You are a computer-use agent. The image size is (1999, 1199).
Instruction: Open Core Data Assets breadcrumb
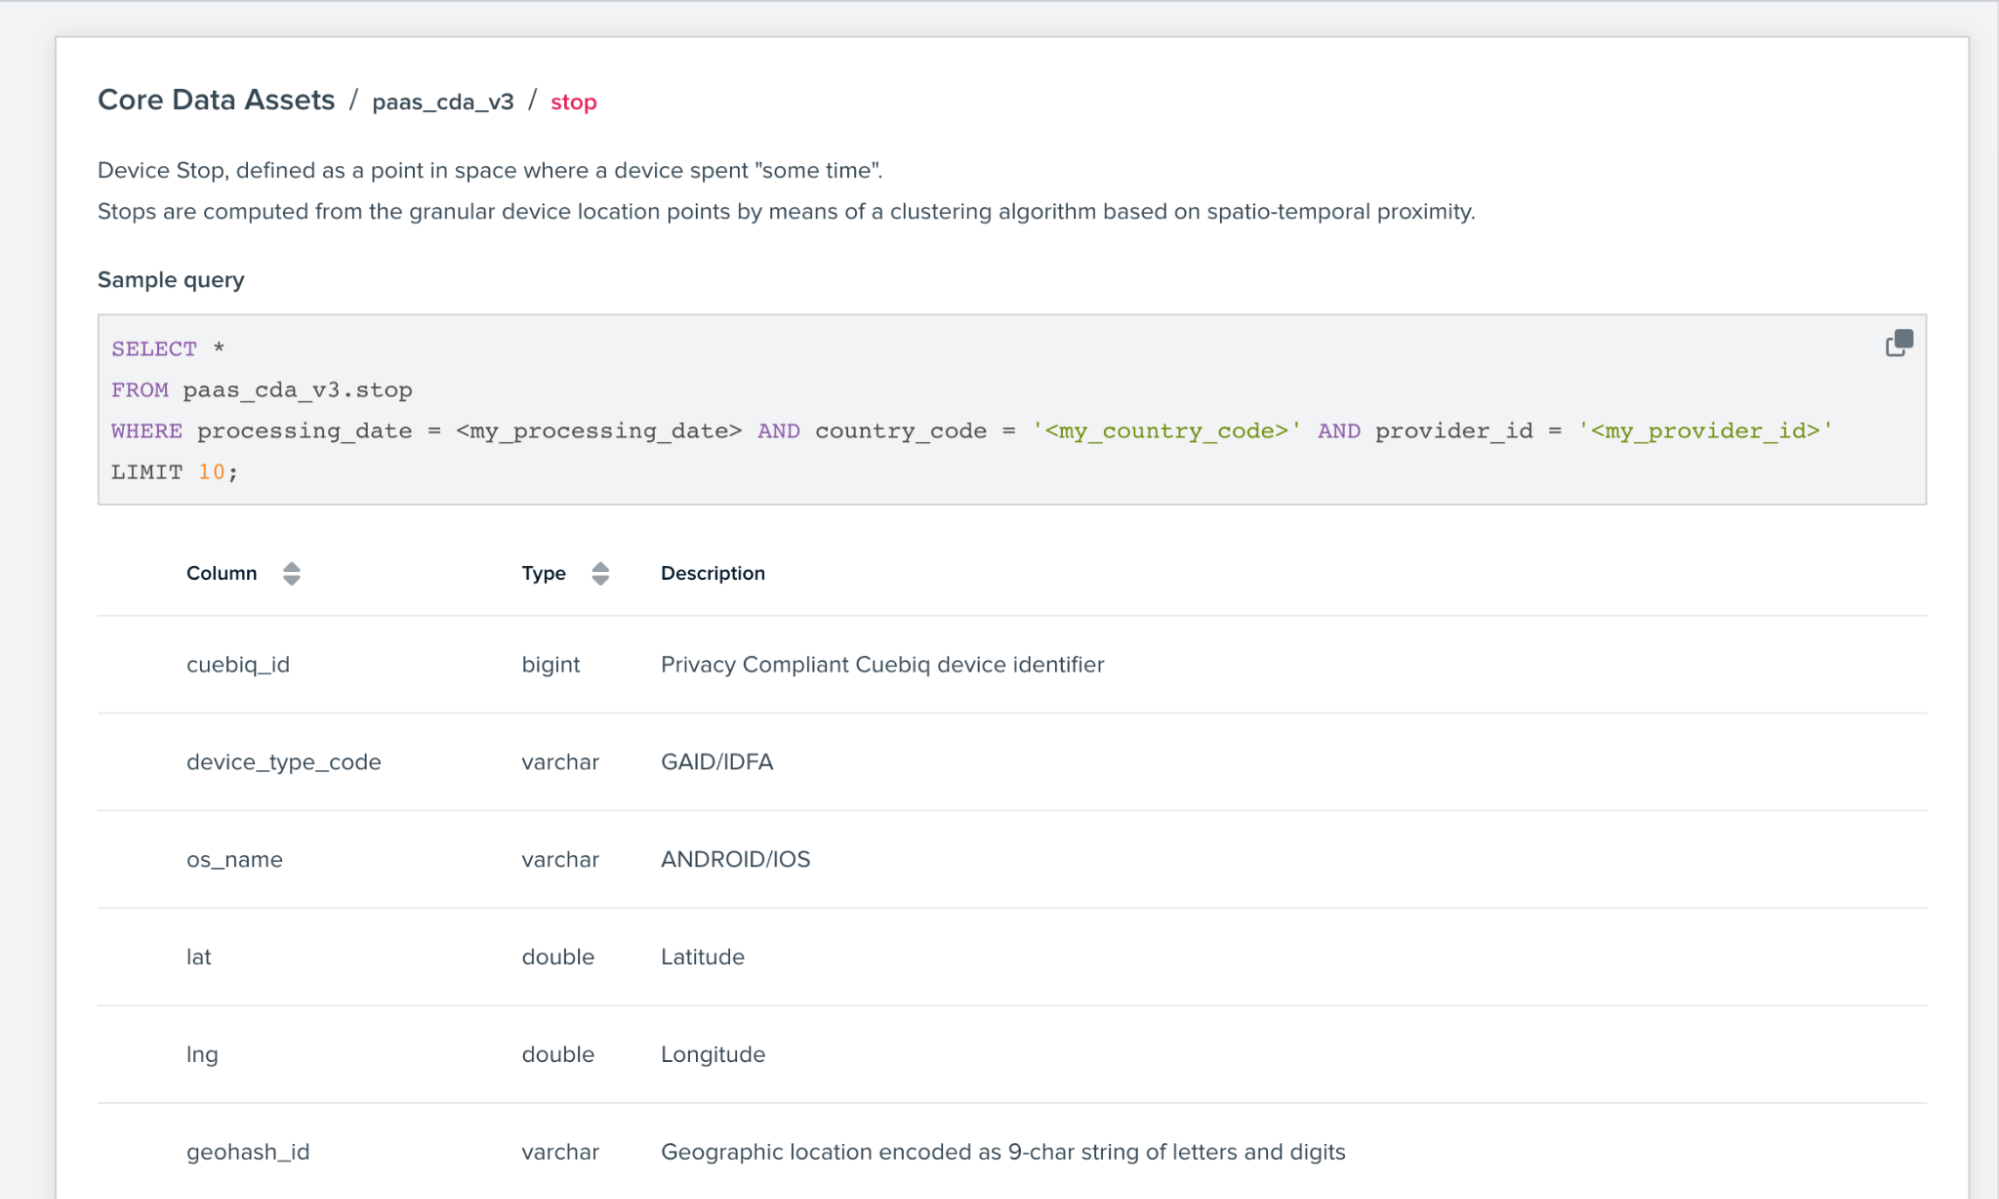216,100
